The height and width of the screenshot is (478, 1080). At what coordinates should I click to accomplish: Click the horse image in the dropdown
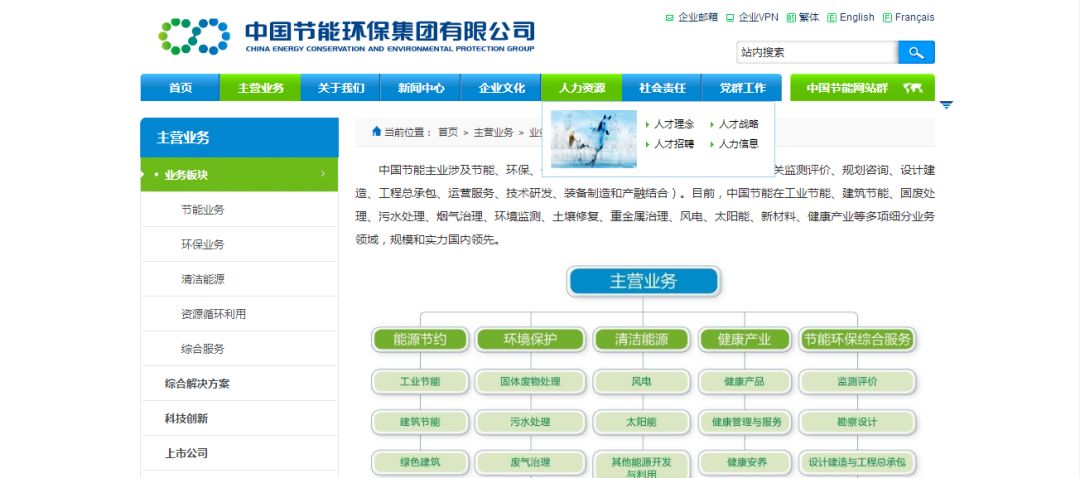[x=594, y=139]
